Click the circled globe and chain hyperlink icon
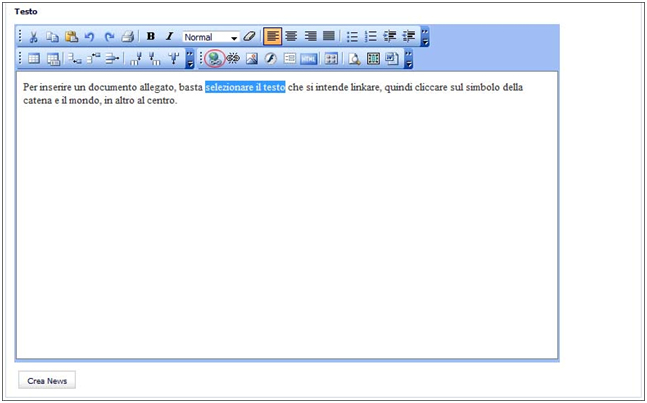Screen dimensions: 647x403 pos(214,59)
